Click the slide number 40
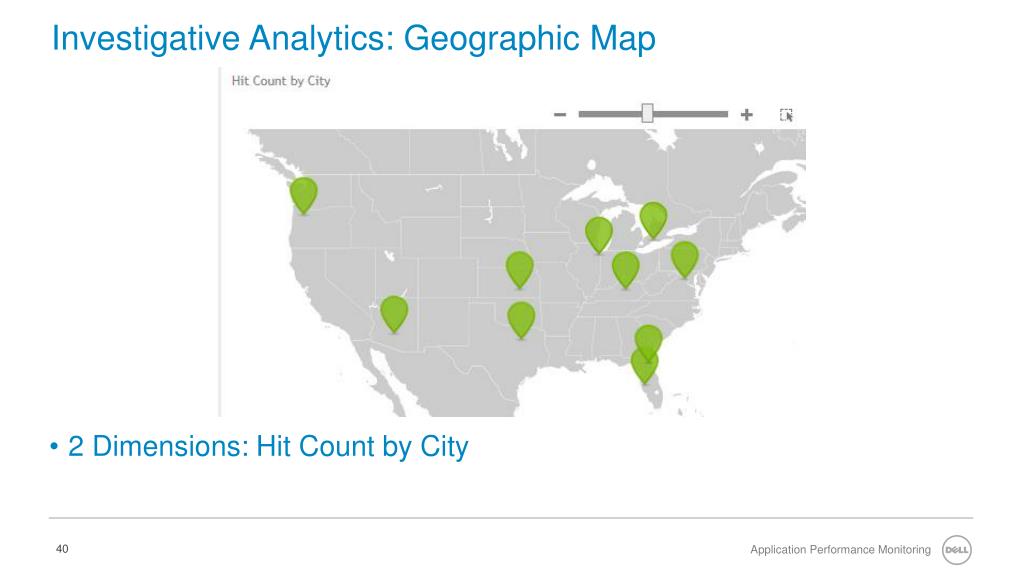1024x576 pixels. pos(62,549)
